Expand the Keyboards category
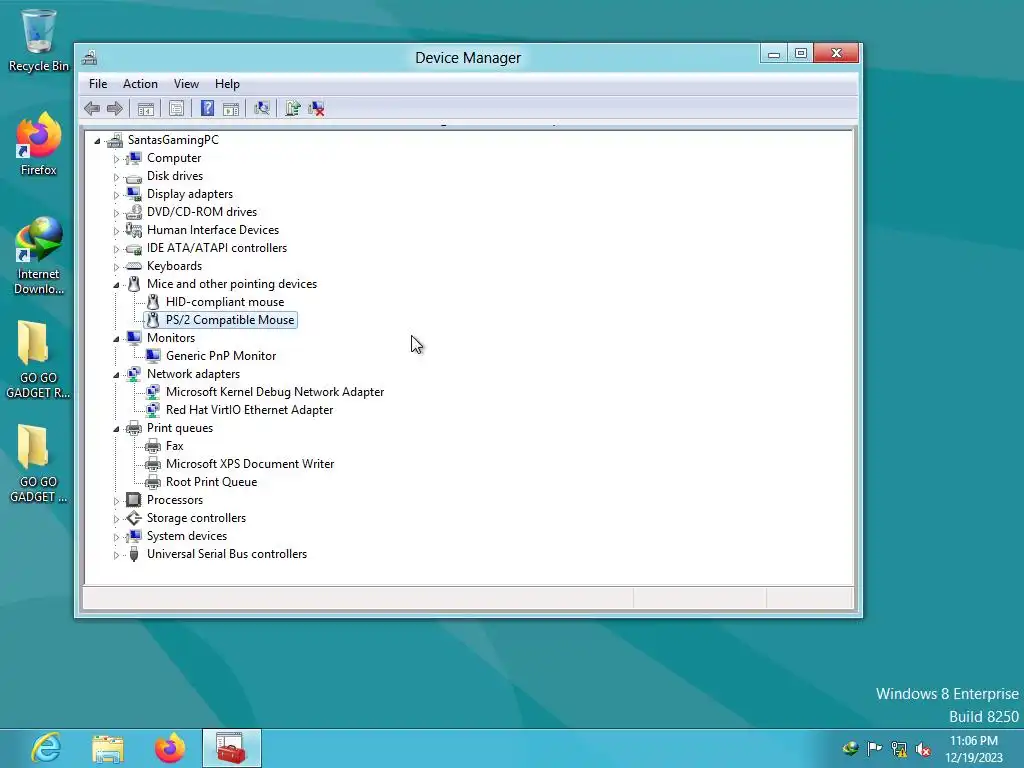Image resolution: width=1024 pixels, height=768 pixels. (116, 266)
